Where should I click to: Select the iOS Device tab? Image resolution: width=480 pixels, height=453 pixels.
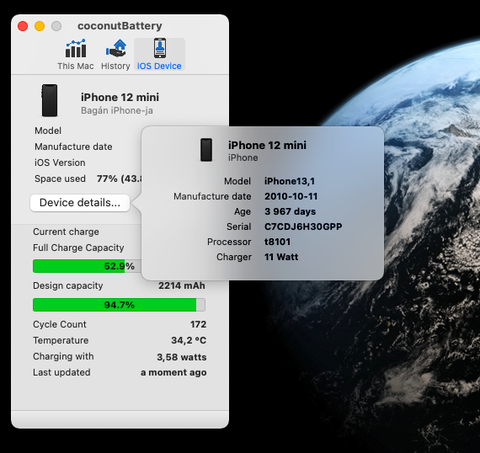pos(159,54)
